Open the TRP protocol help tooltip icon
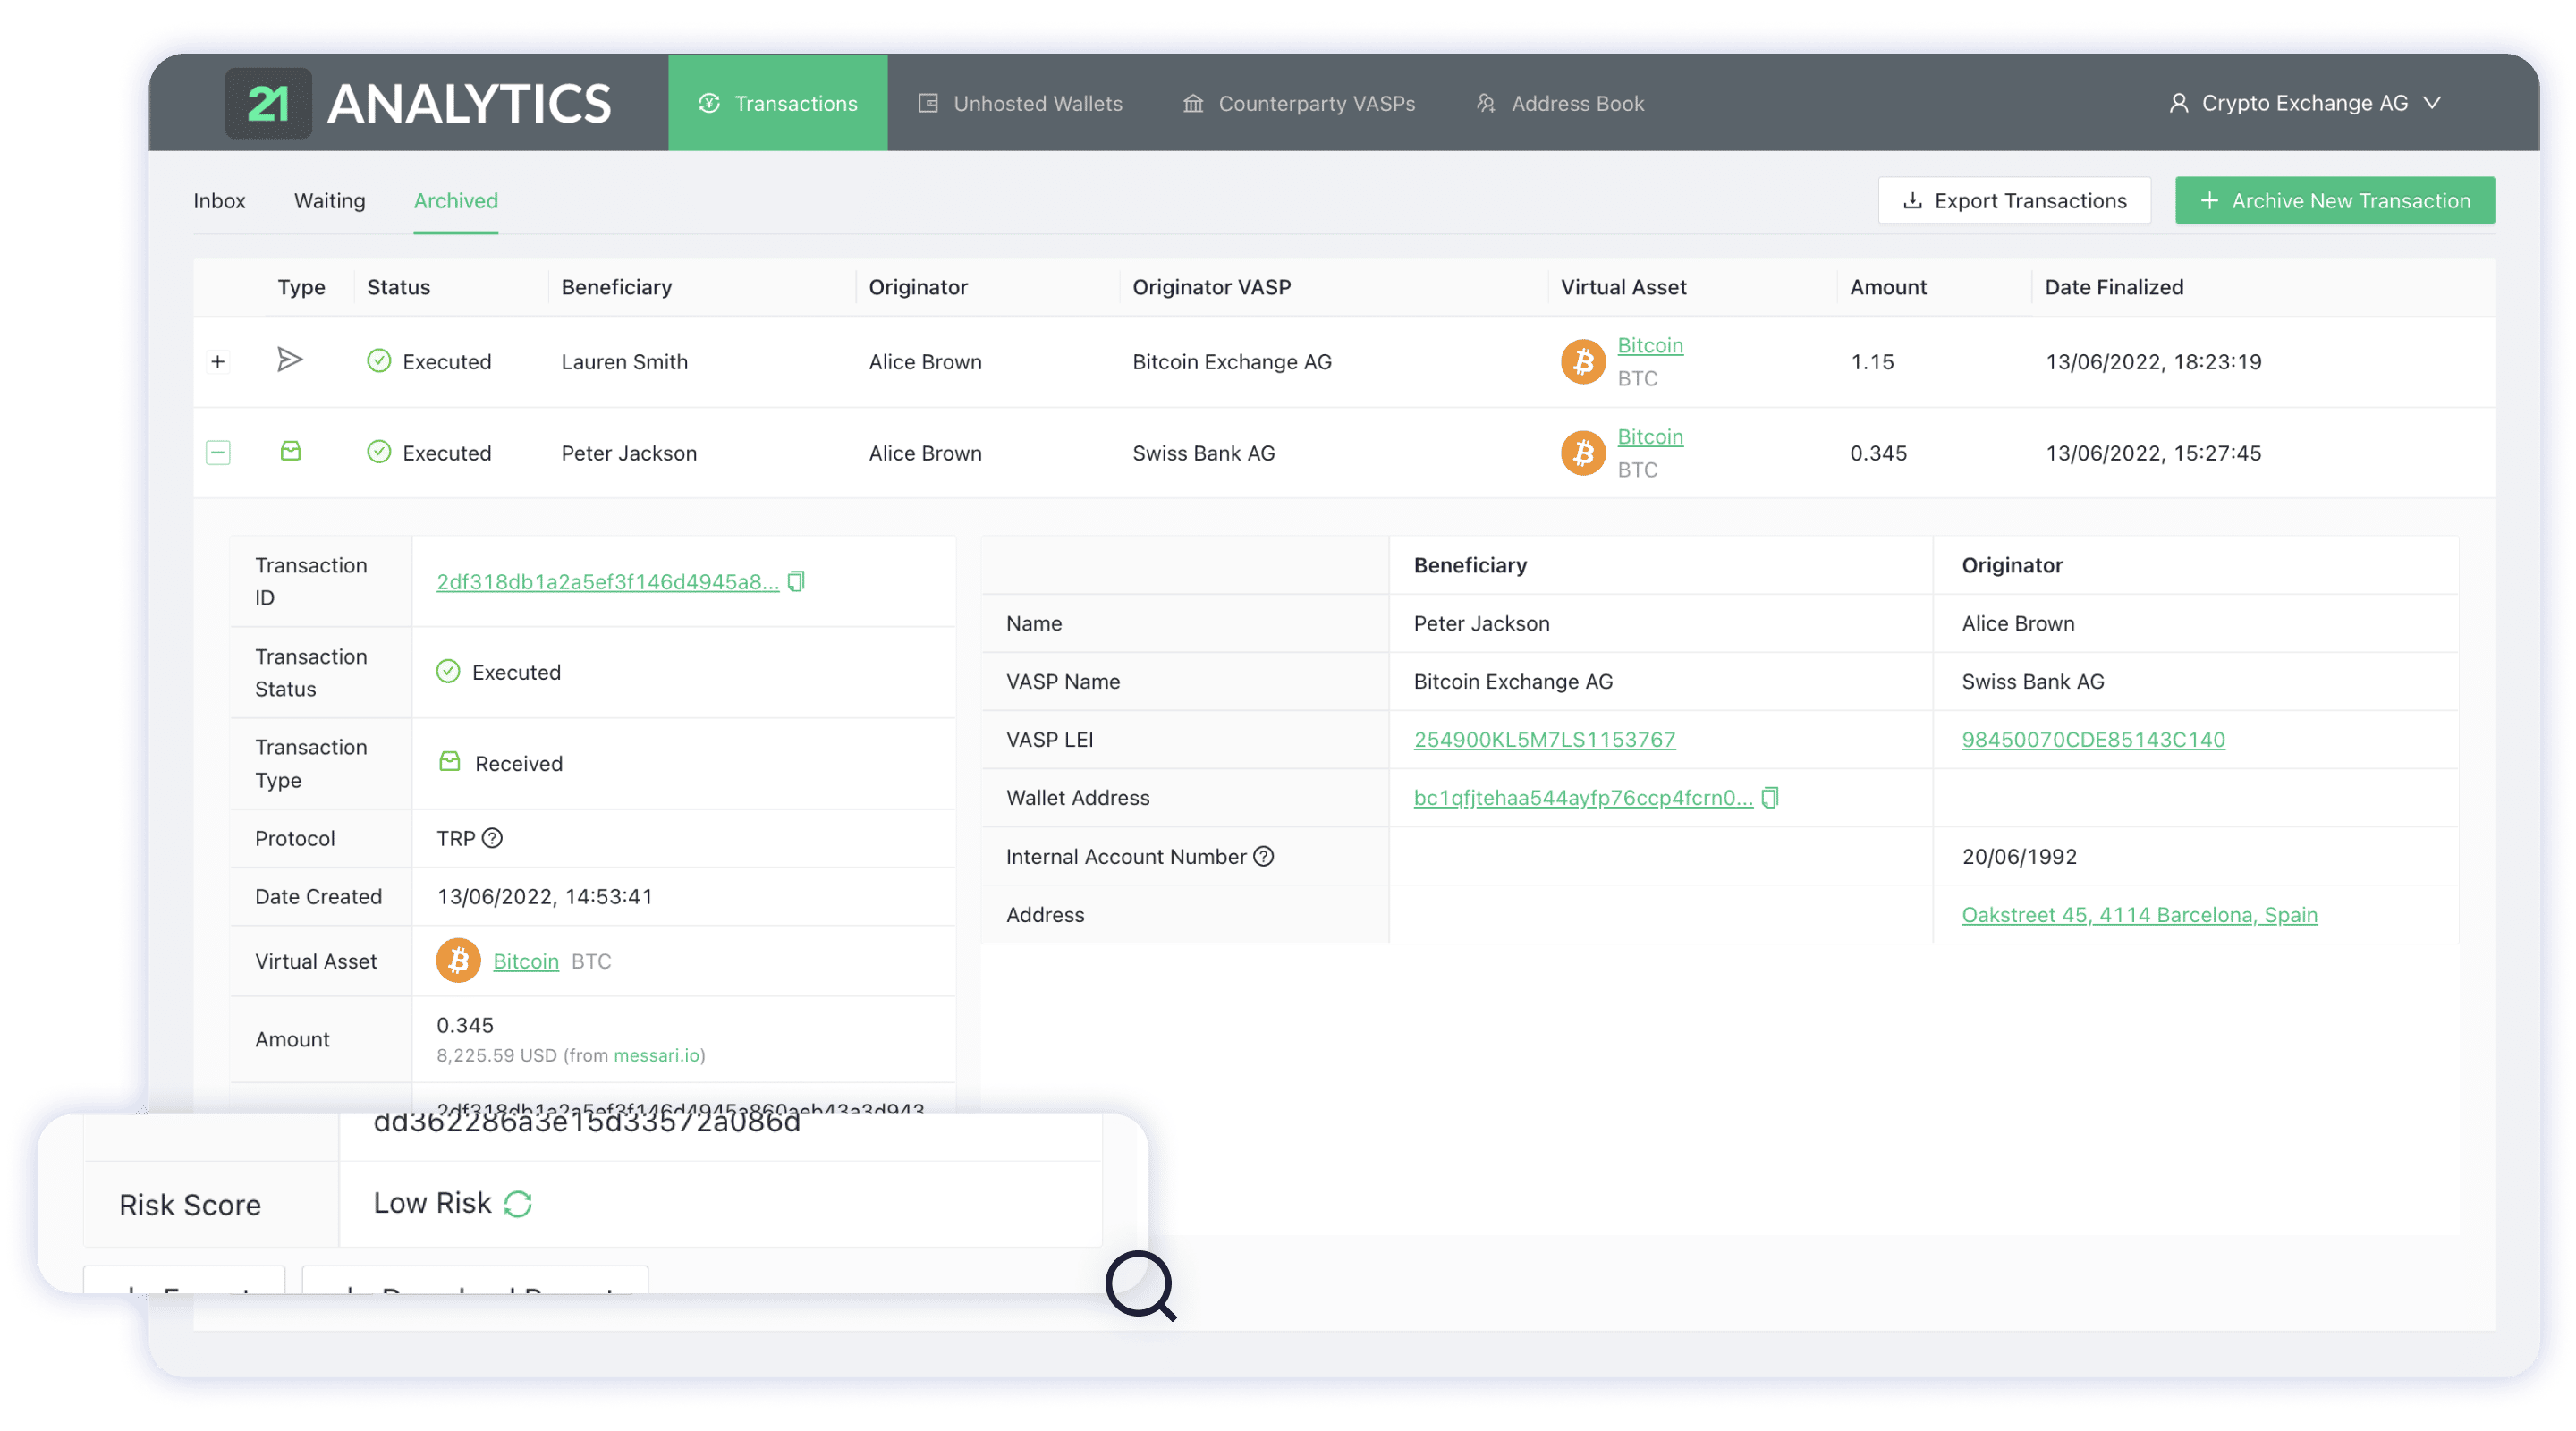The width and height of the screenshot is (2576, 1431). click(x=492, y=838)
